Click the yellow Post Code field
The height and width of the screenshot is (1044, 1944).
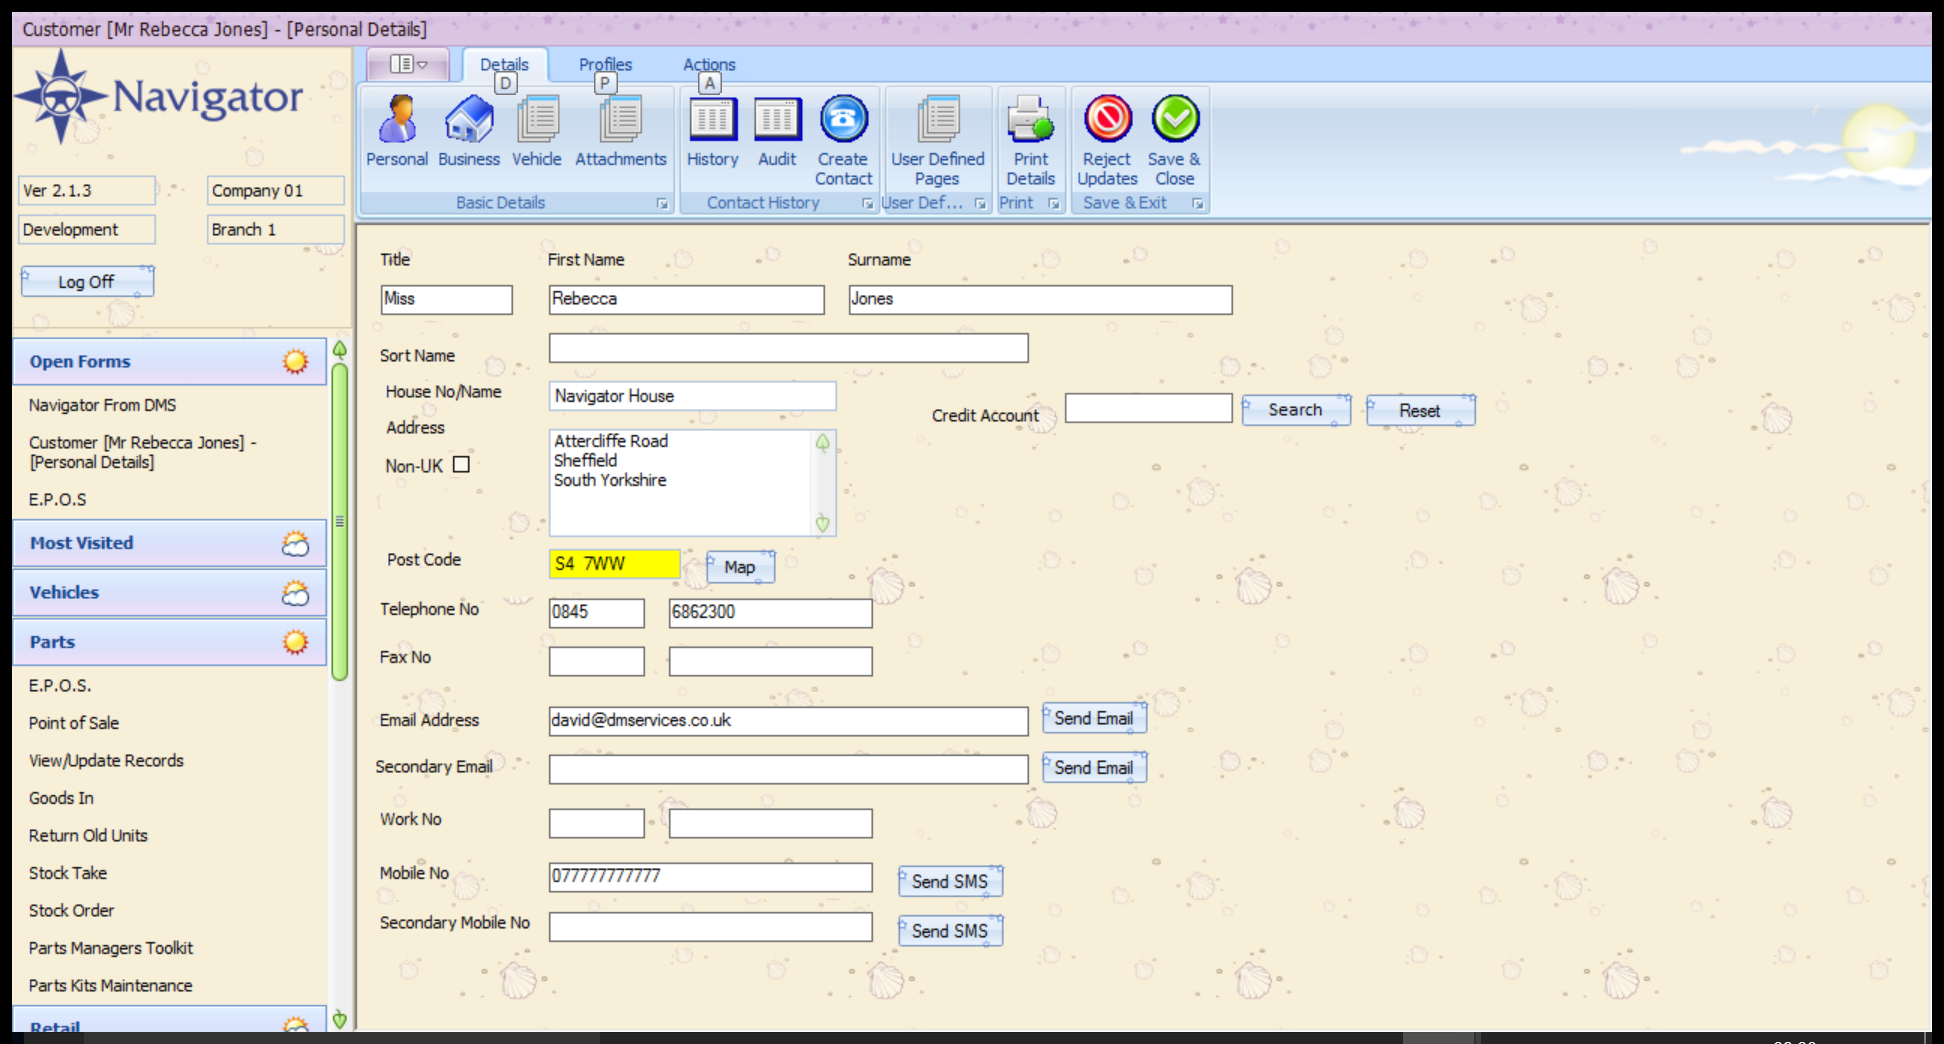614,564
